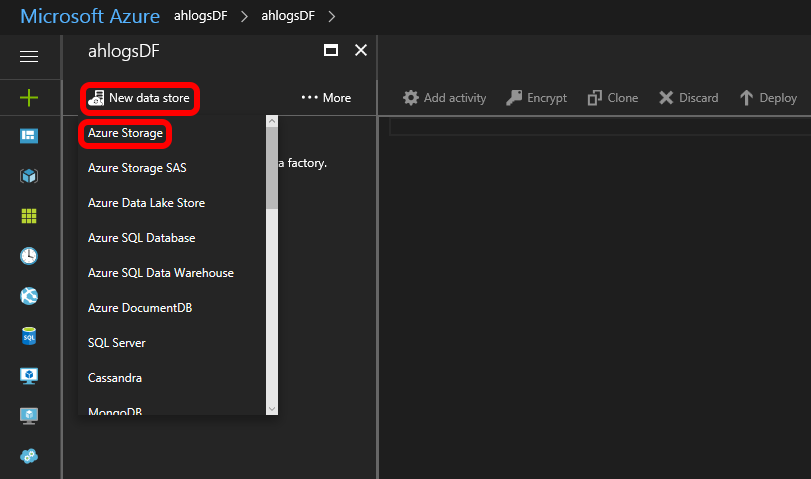Open the More ellipsis menu

click(326, 98)
